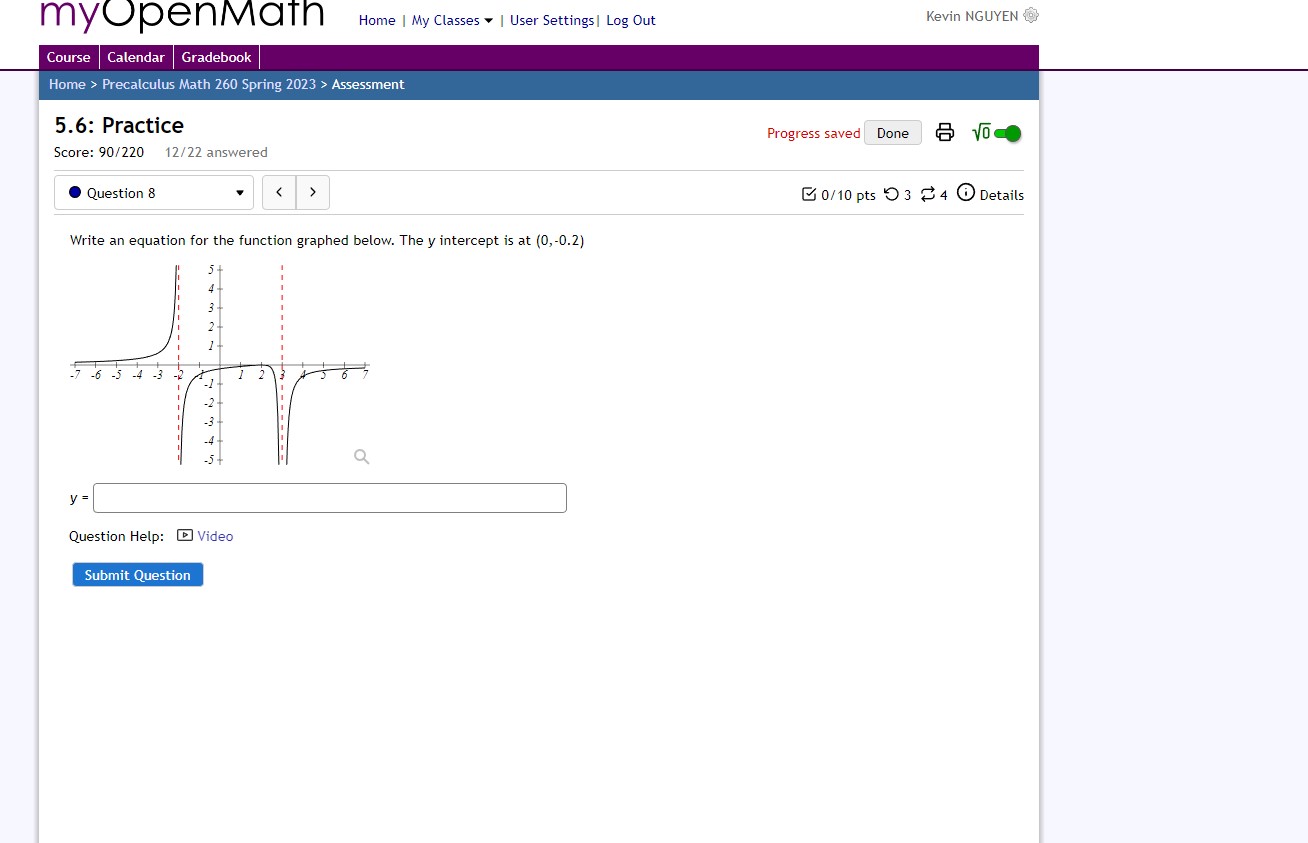Toggle the square root equation display switch
The width and height of the screenshot is (1308, 843).
coord(1008,132)
